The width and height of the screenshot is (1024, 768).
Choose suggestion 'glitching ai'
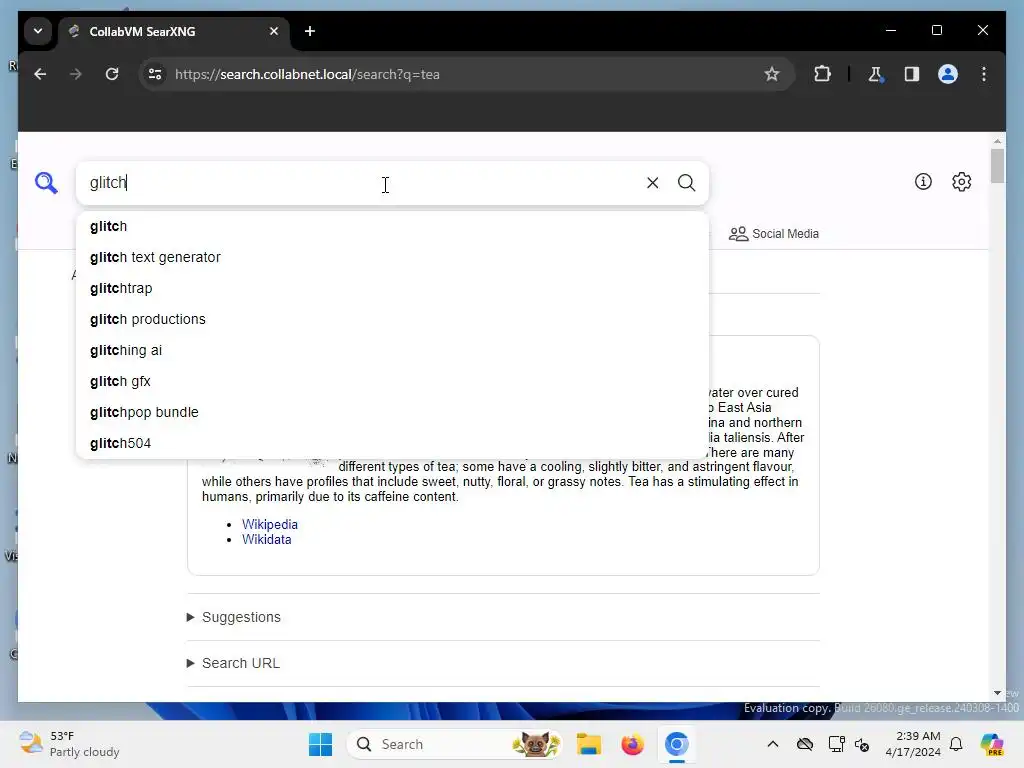coord(392,350)
